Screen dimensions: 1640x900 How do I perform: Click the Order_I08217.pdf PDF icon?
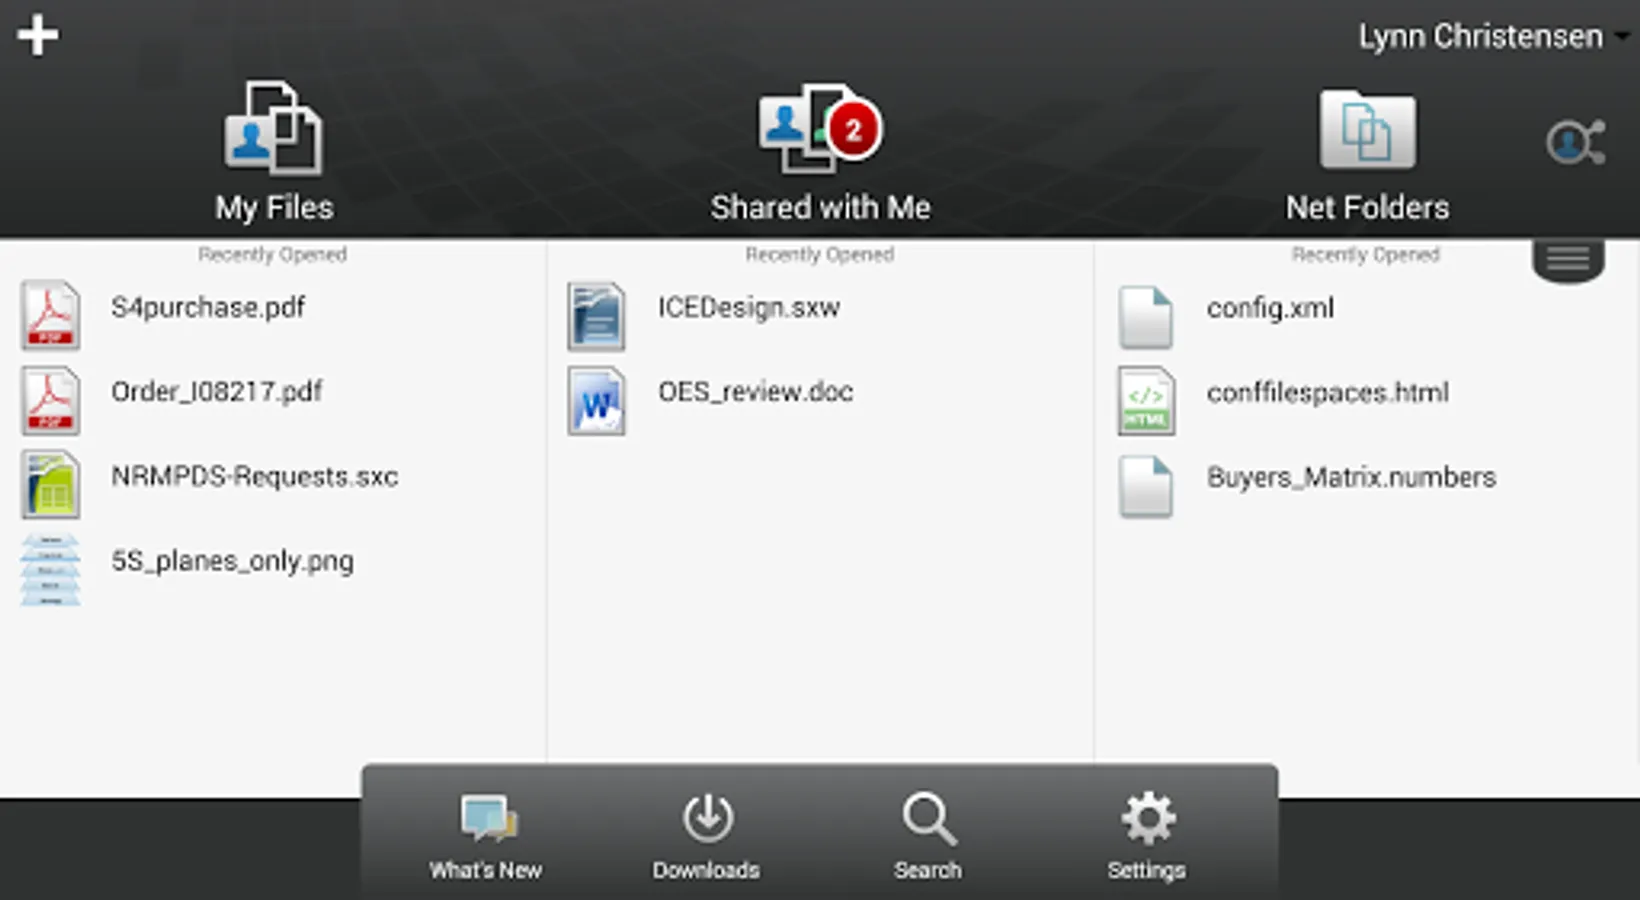[x=50, y=400]
